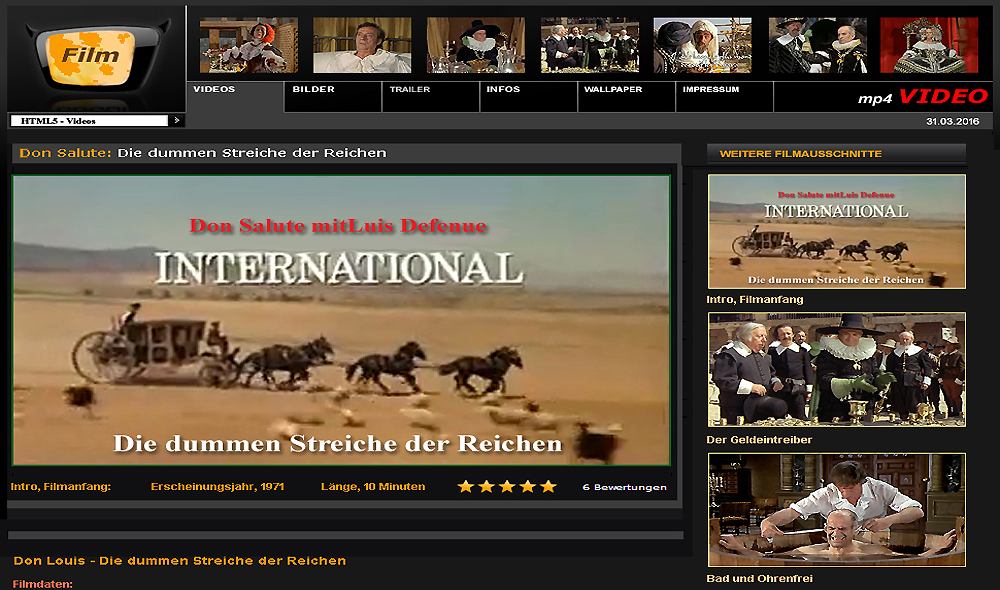The width and height of the screenshot is (1000, 590).
Task: Rate with the third gold star
Action: (x=507, y=487)
